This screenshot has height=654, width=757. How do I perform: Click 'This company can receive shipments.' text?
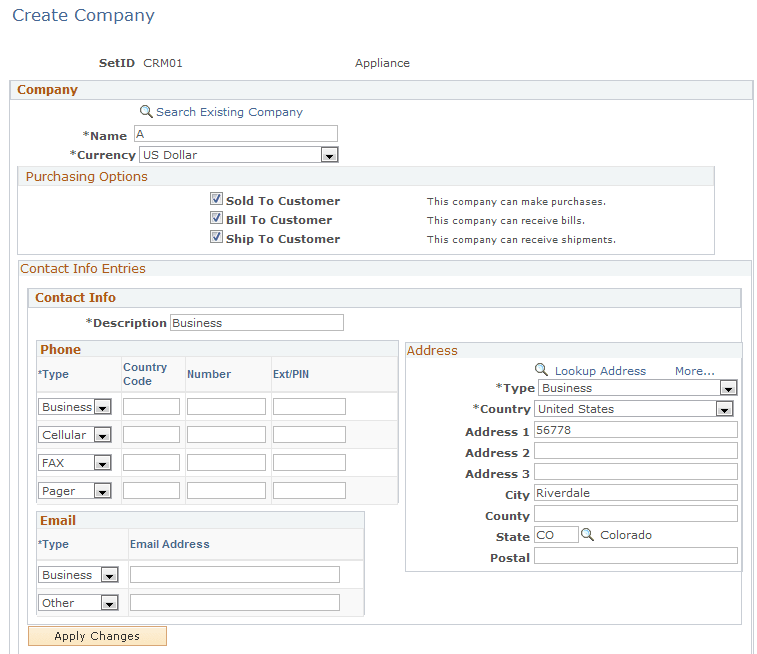[x=521, y=240]
